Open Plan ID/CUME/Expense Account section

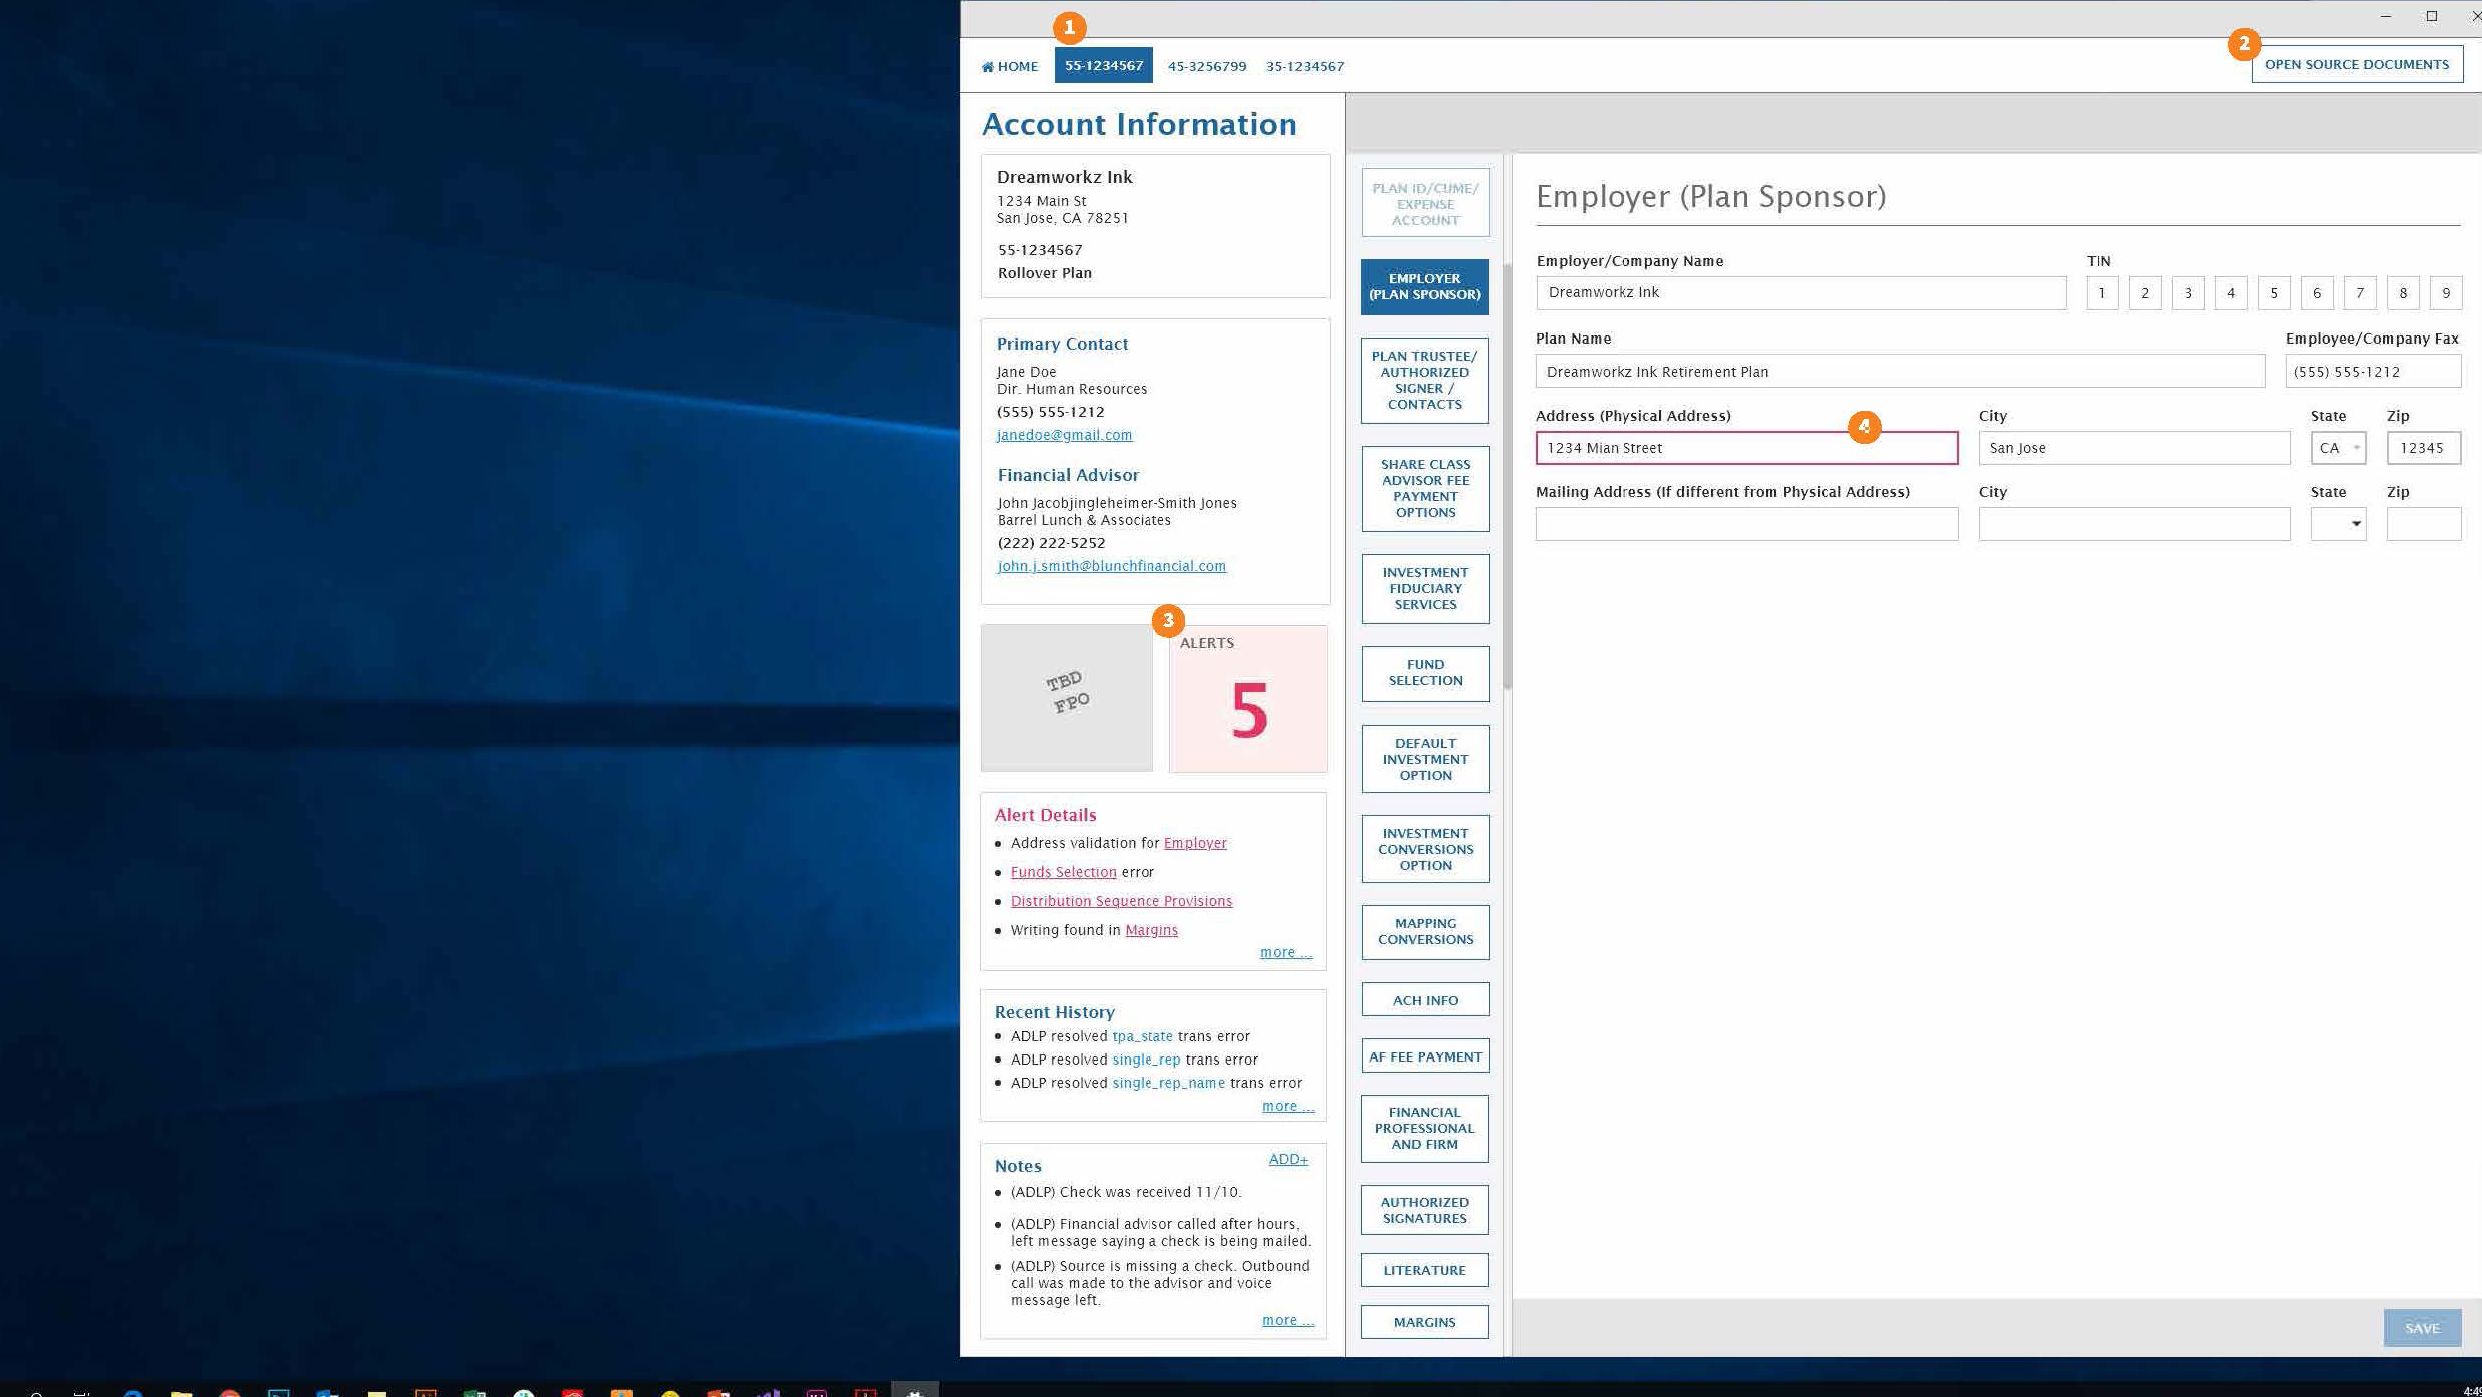1425,204
